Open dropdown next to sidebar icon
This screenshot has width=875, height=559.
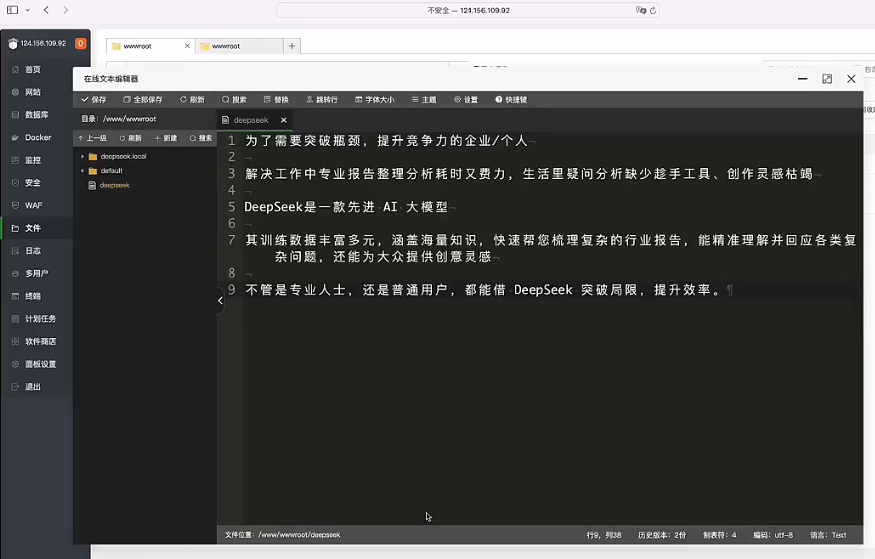click(27, 10)
